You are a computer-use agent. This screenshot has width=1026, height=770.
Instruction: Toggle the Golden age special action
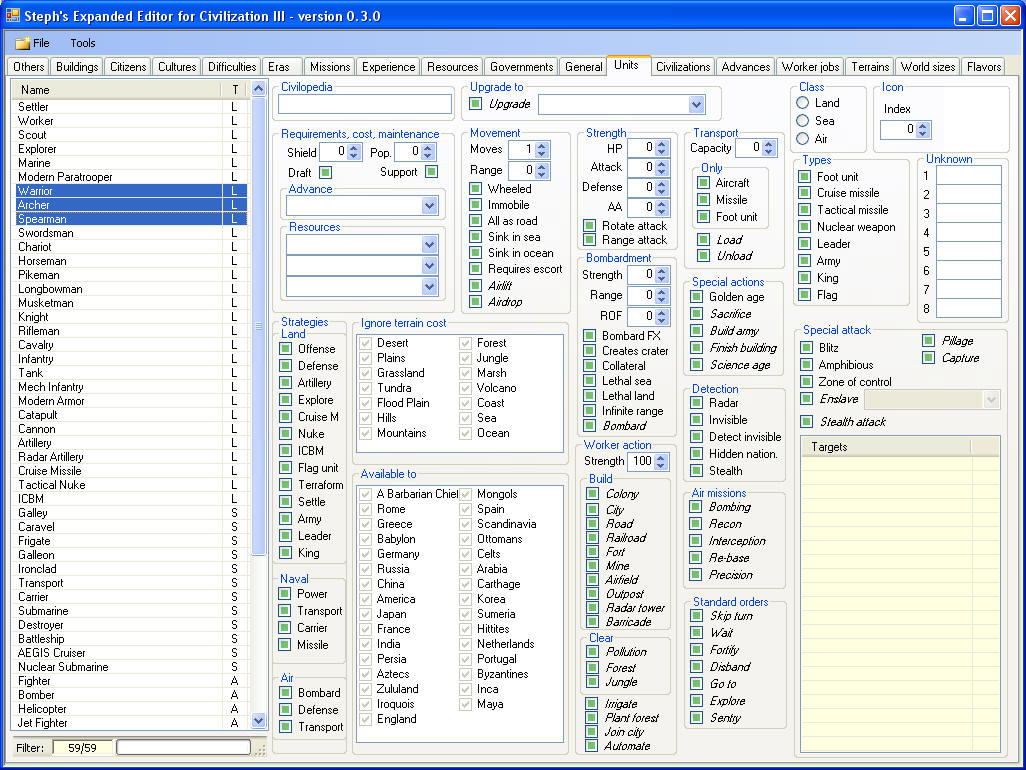[x=697, y=296]
